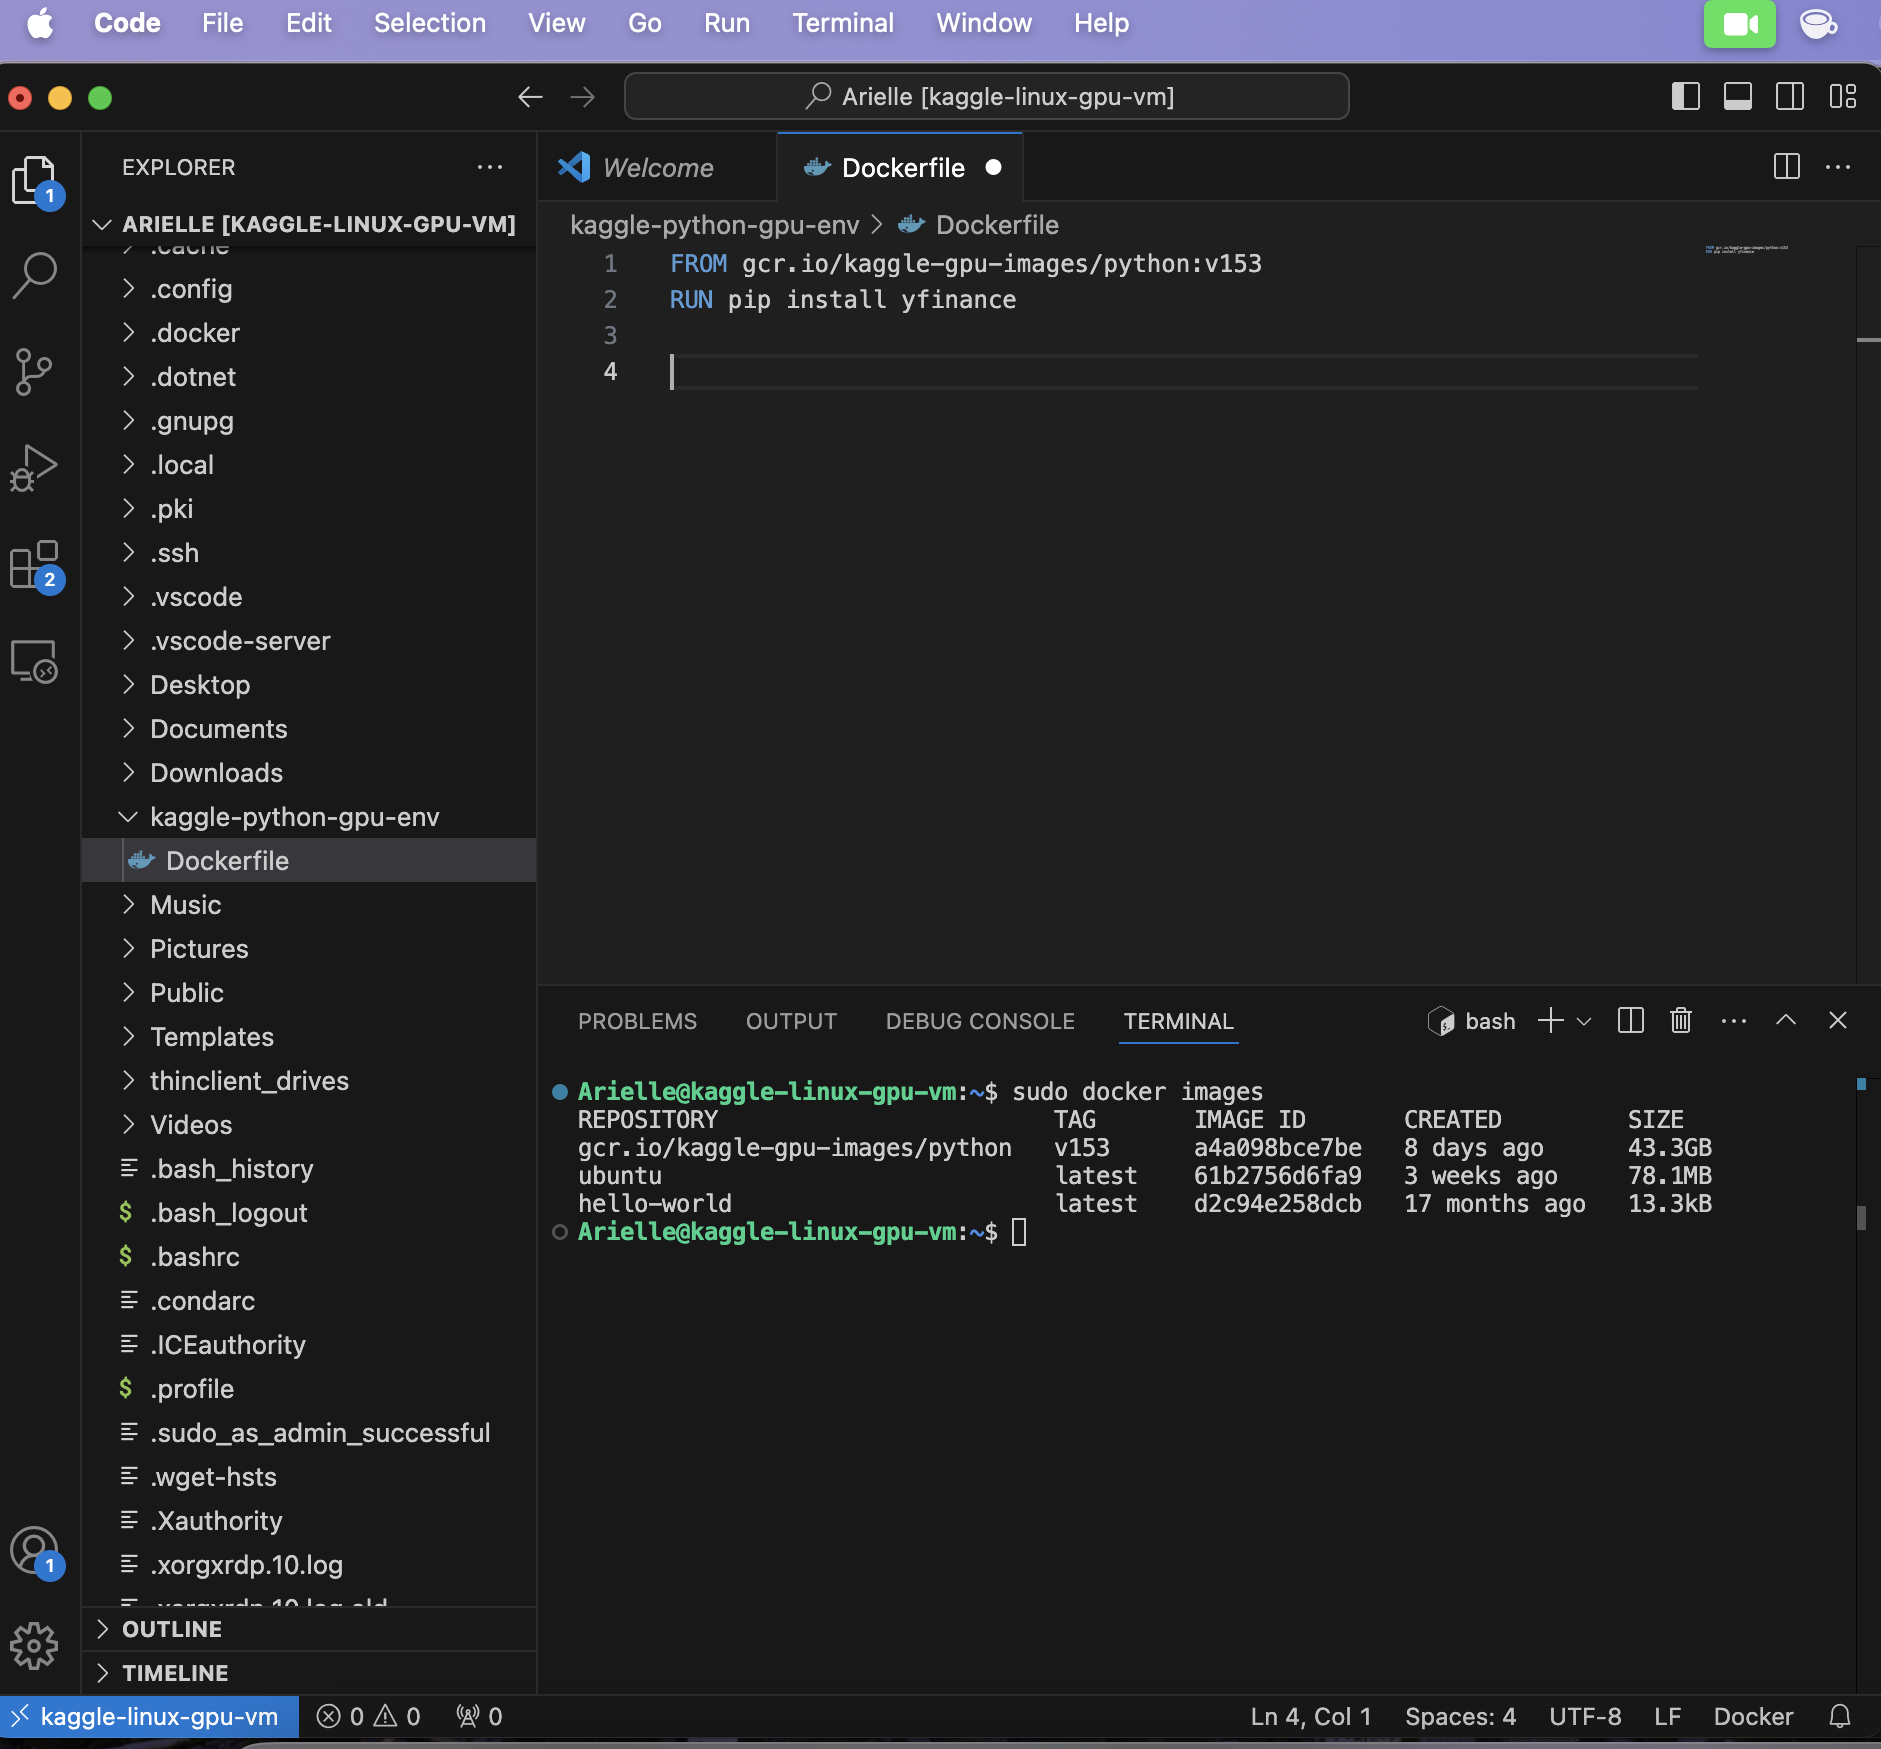Click the green camera menu bar icon
The height and width of the screenshot is (1749, 1881).
tap(1740, 24)
